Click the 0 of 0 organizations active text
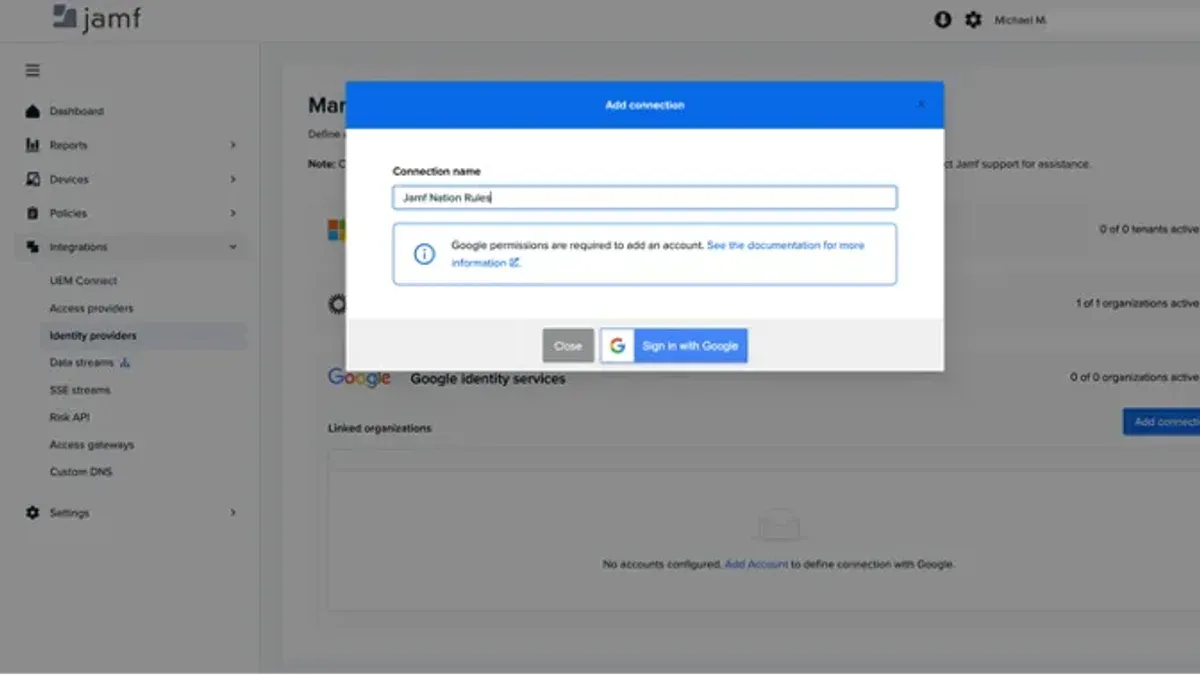This screenshot has height=675, width=1200. click(x=1134, y=377)
